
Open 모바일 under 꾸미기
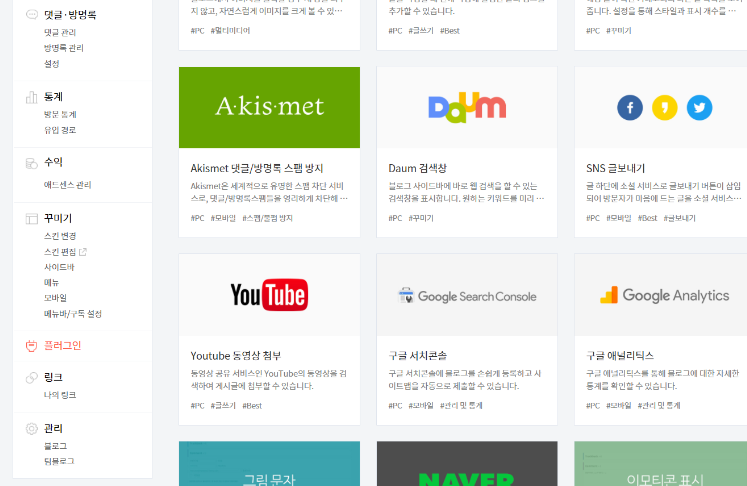(55, 298)
